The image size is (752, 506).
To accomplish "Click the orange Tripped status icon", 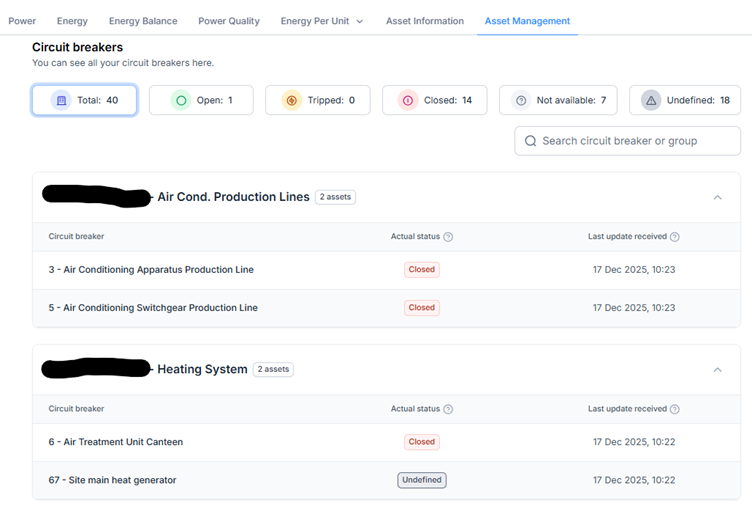I will [291, 100].
